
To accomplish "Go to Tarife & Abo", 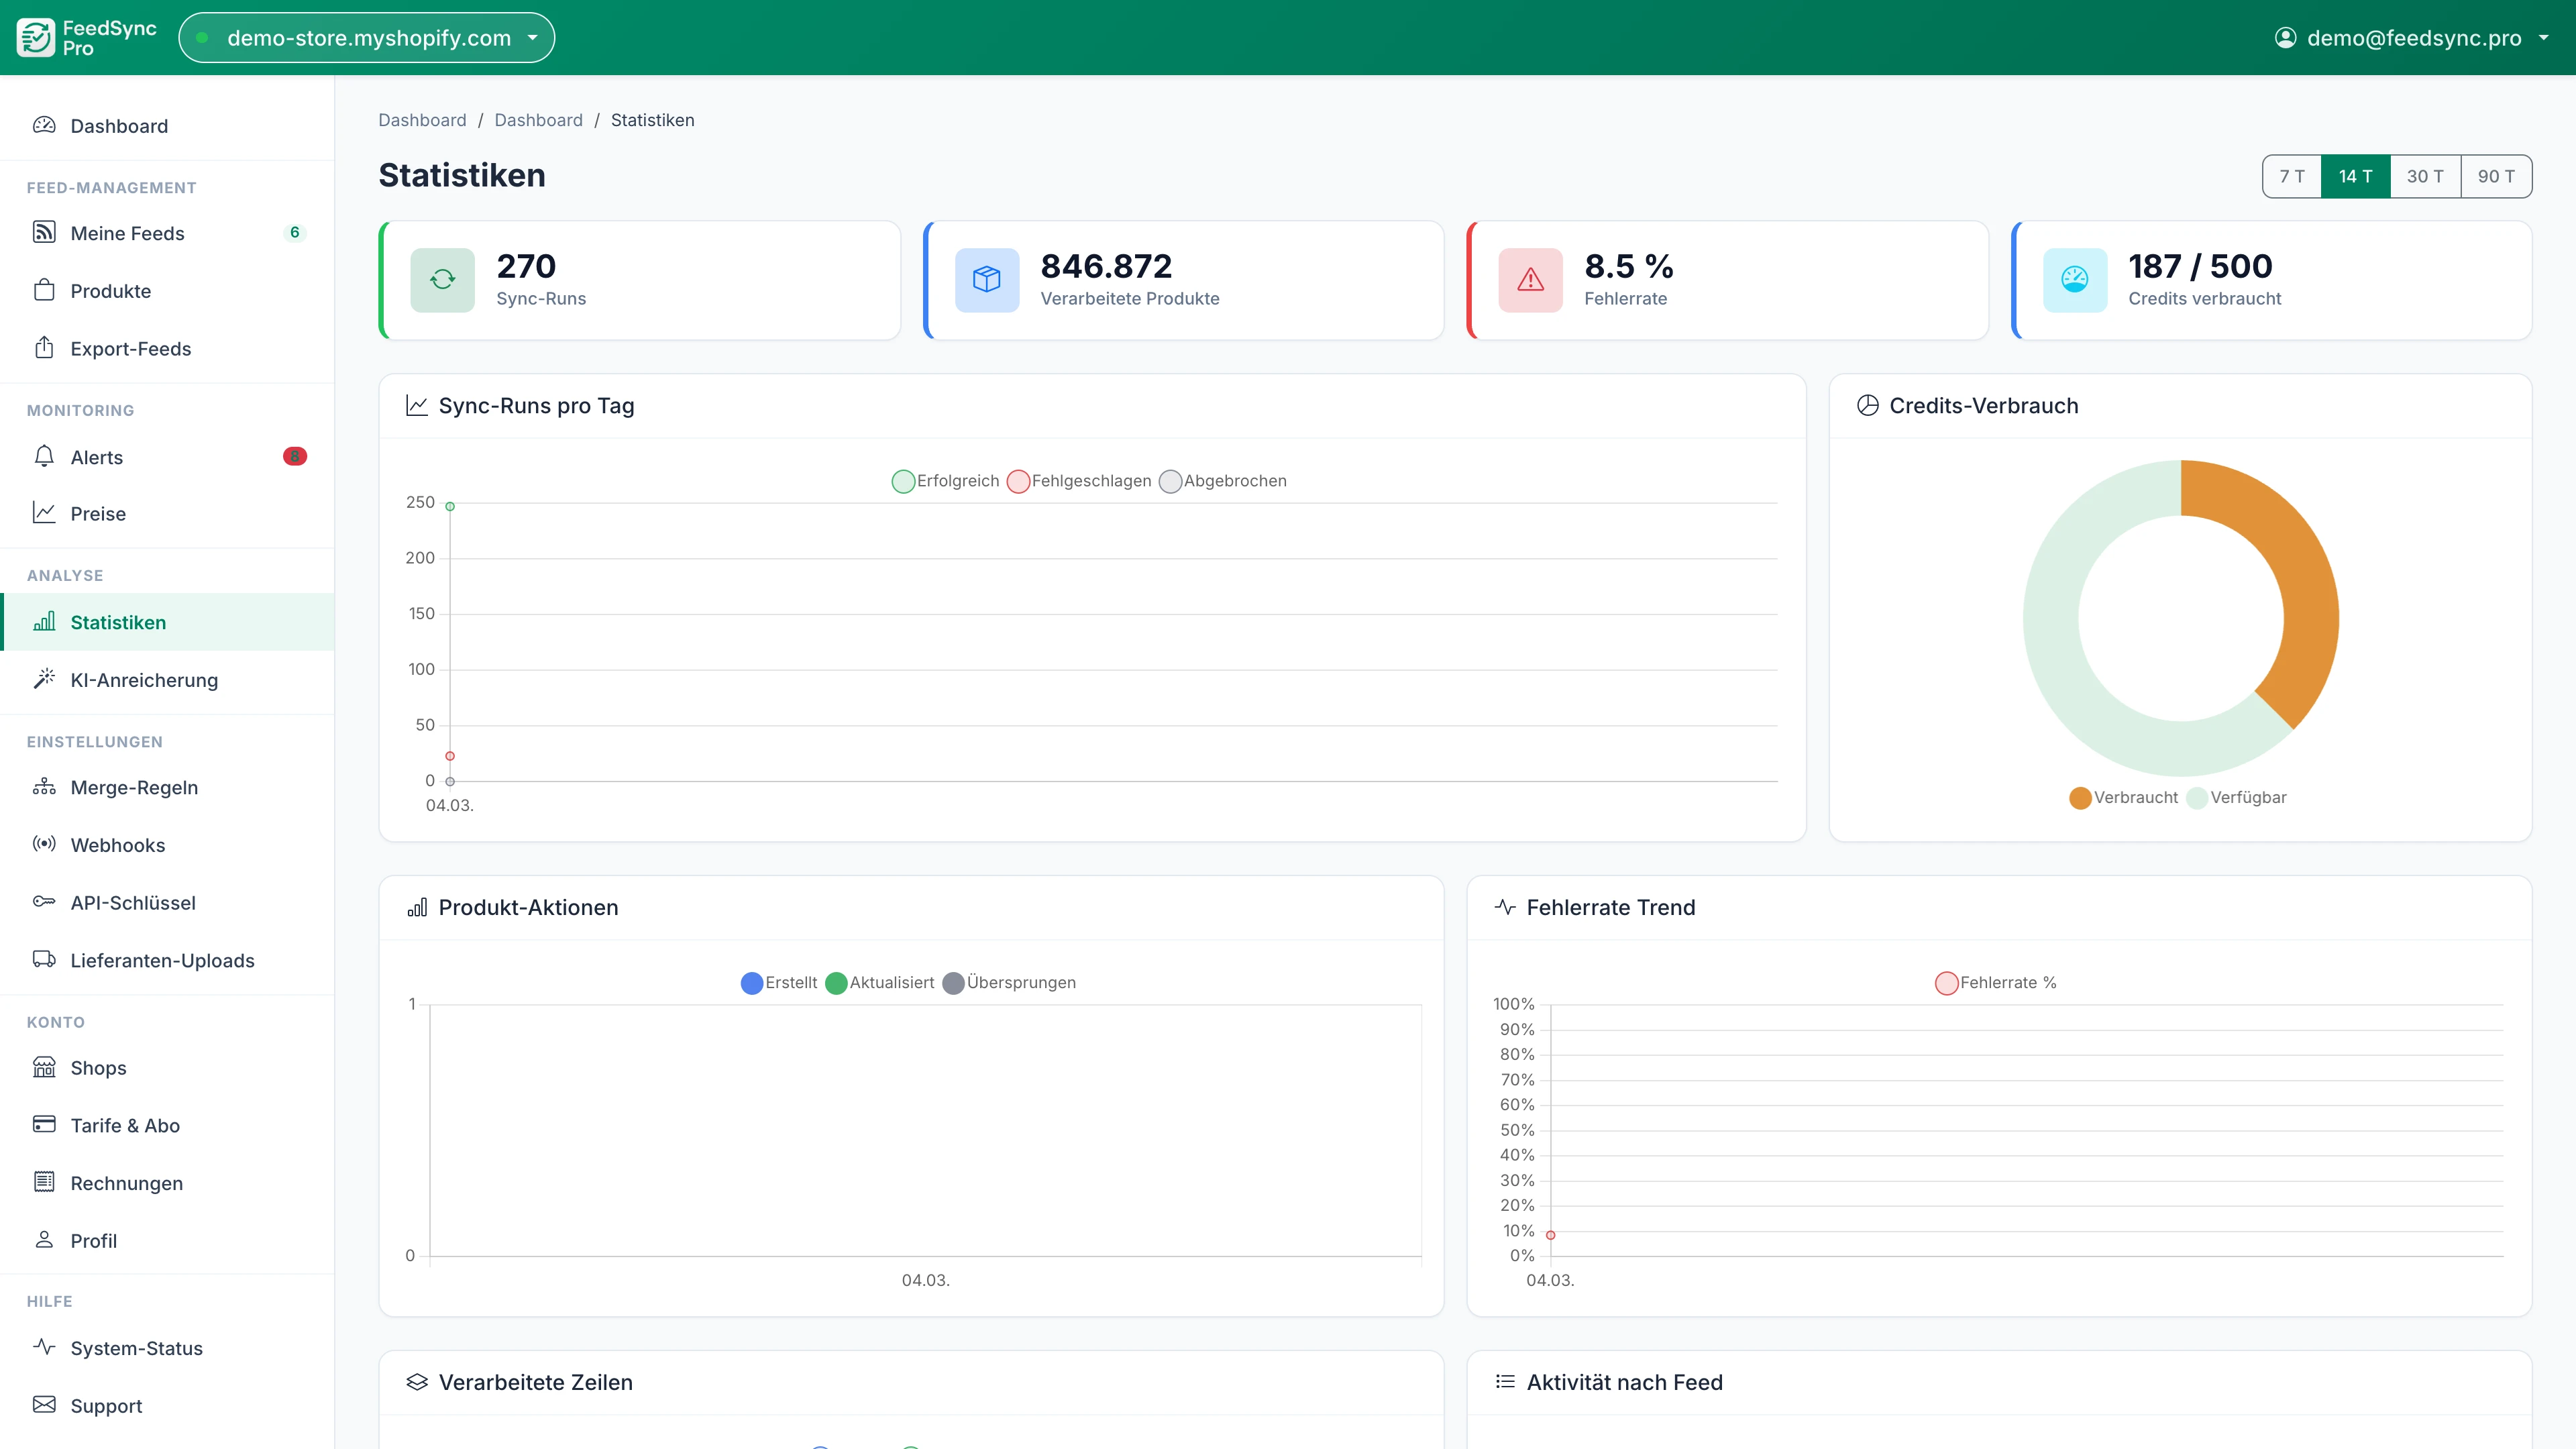I will 124,1125.
